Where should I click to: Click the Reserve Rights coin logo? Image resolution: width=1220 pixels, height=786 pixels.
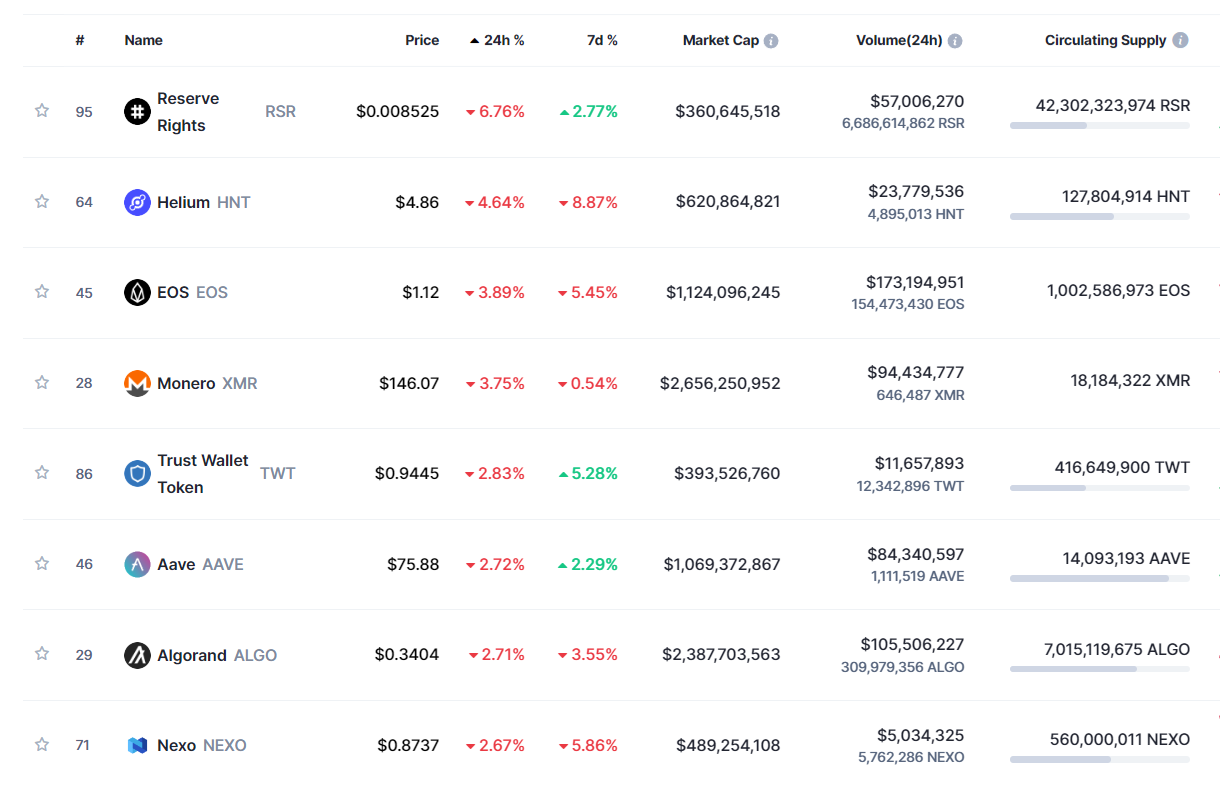tap(137, 111)
